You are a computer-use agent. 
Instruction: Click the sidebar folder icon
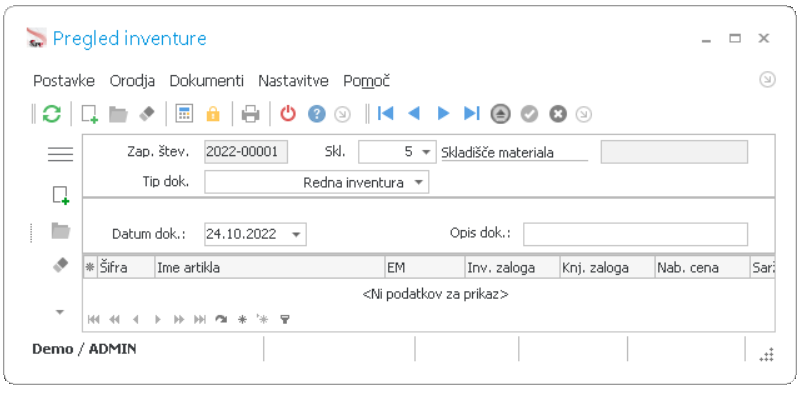(x=61, y=231)
